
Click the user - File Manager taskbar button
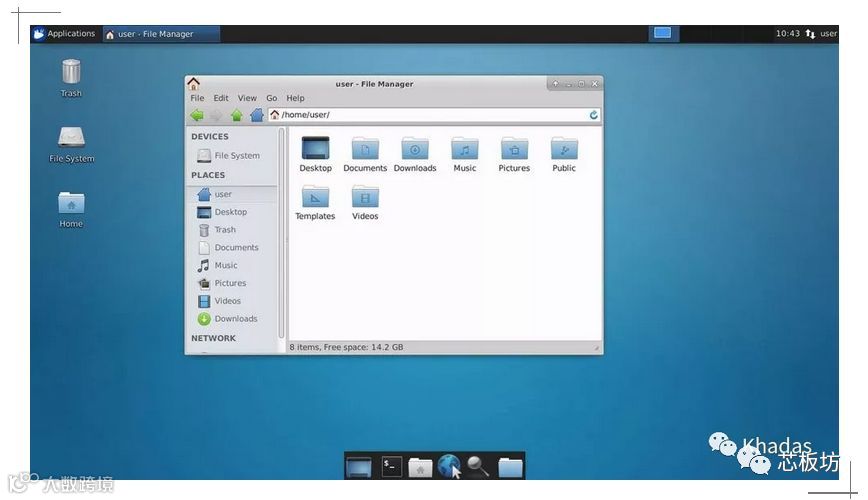161,34
